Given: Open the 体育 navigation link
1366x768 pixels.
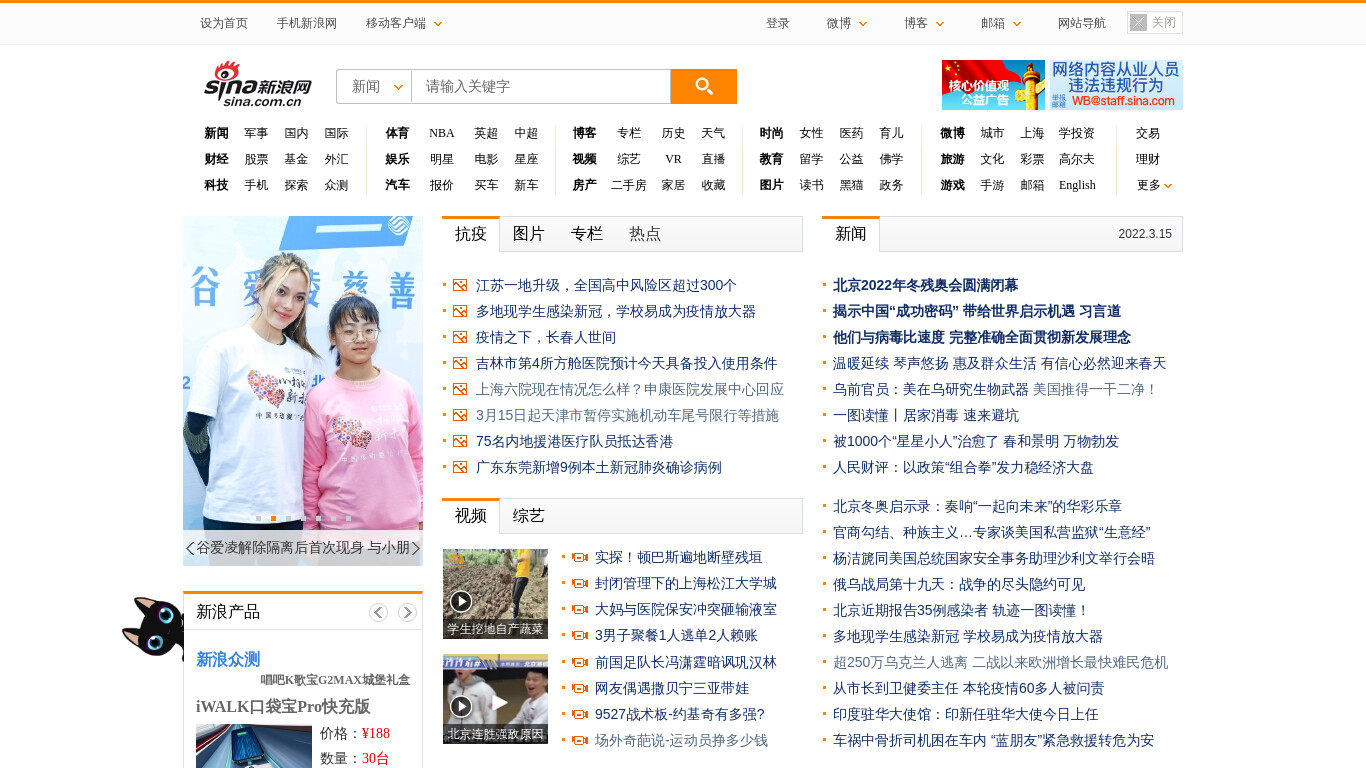Looking at the screenshot, I should coord(397,133).
